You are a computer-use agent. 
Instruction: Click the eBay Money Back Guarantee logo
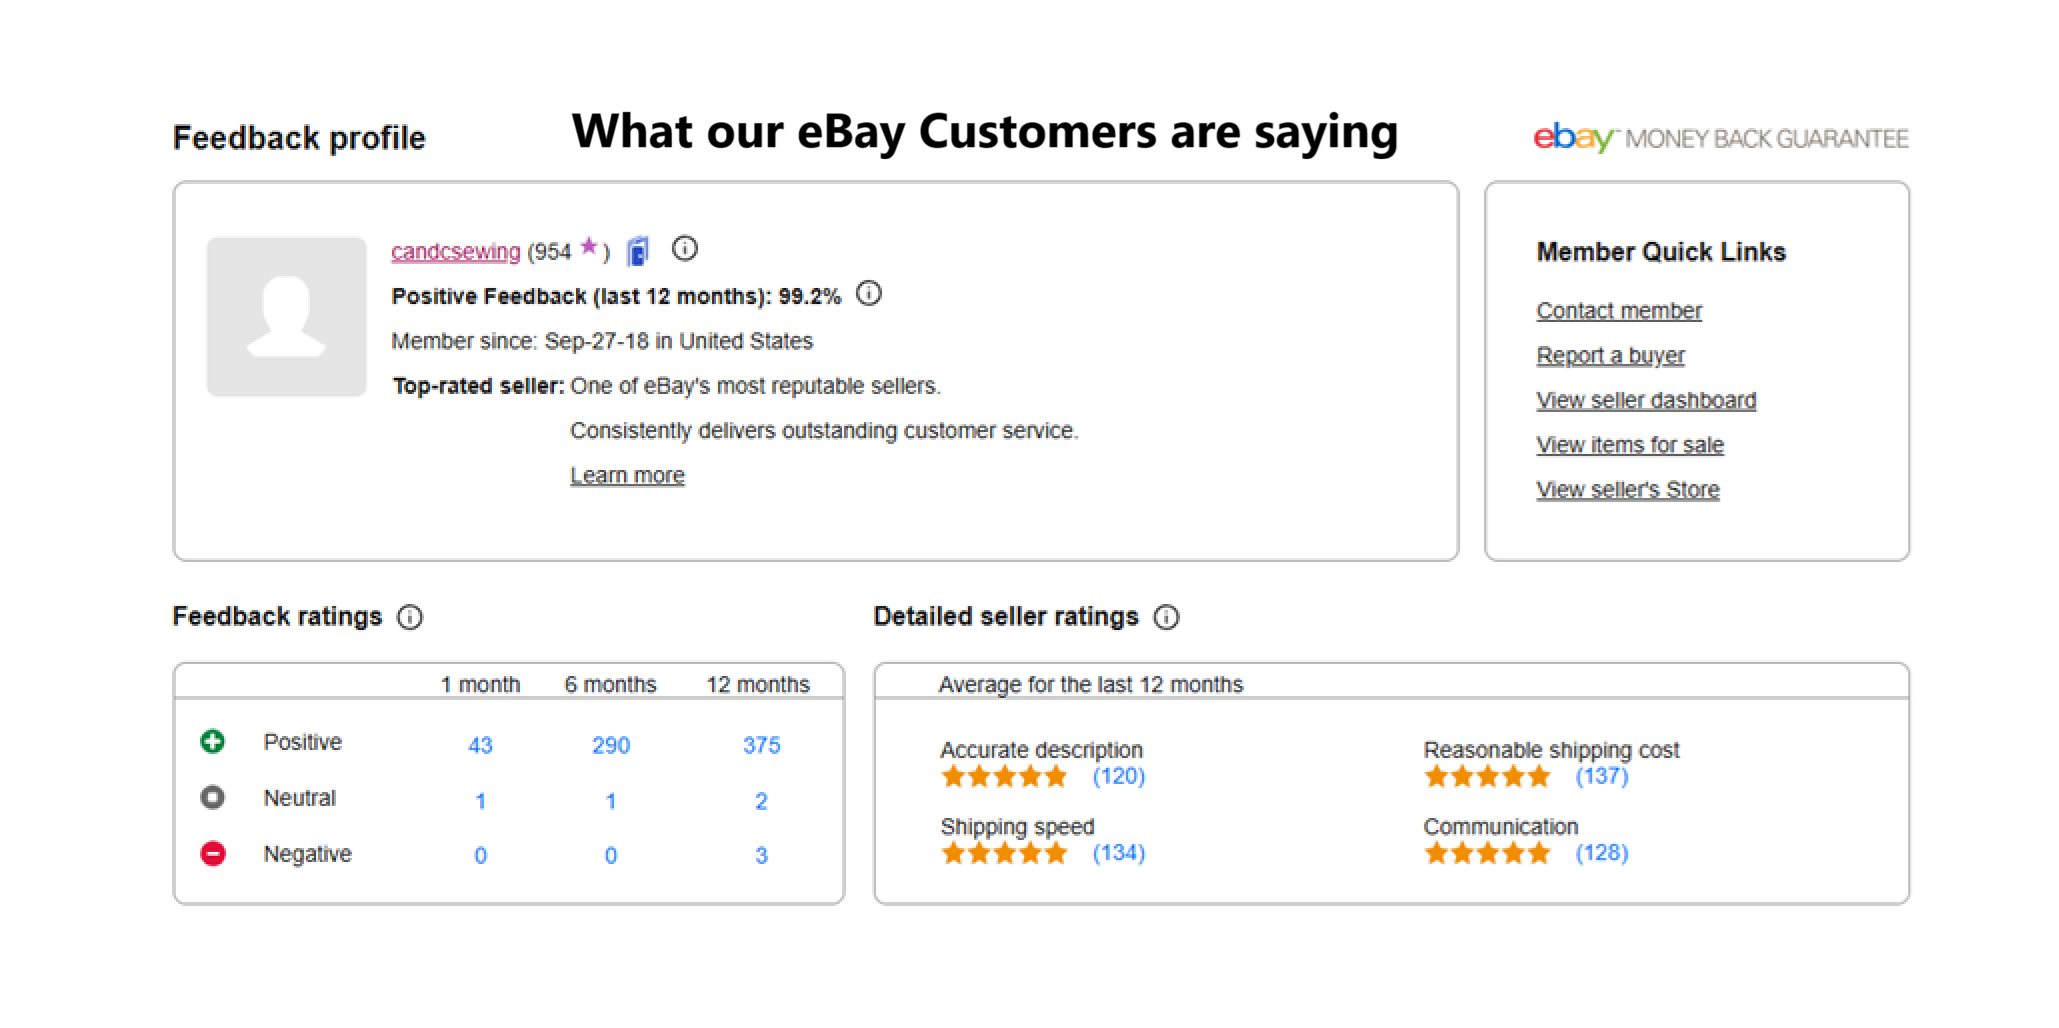tap(1720, 138)
